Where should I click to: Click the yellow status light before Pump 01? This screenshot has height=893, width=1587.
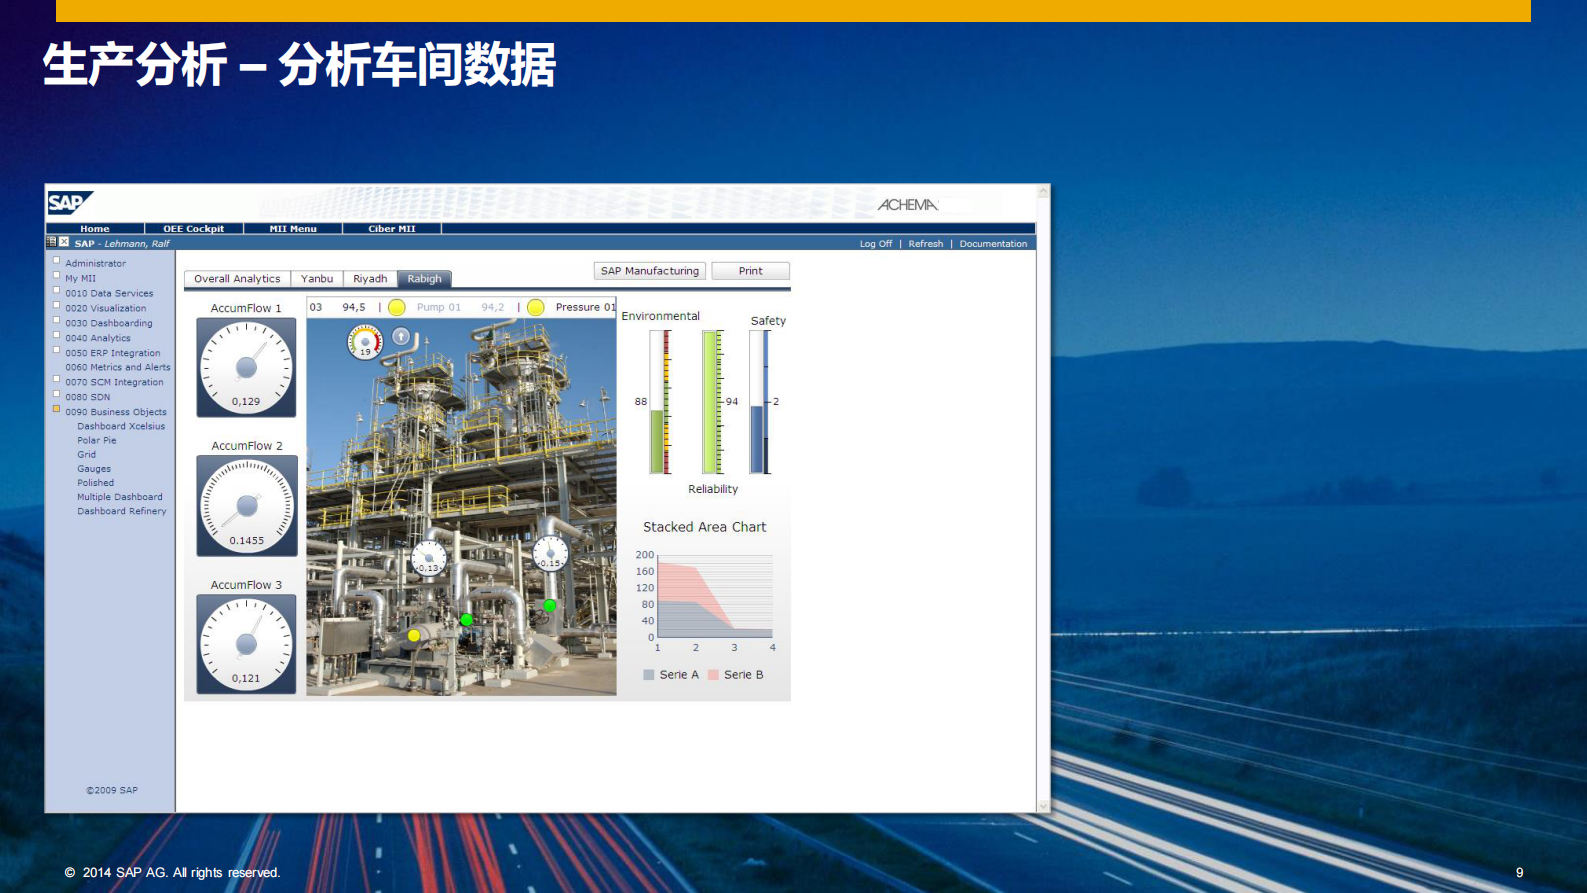pos(397,307)
